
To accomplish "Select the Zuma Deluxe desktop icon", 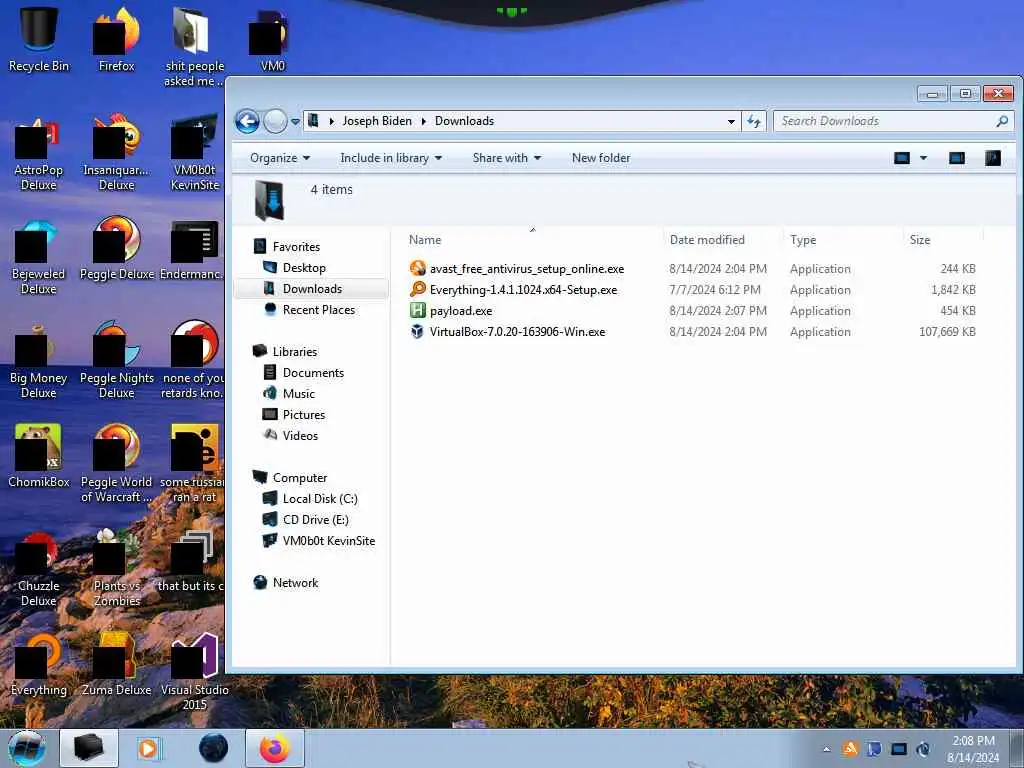I will click(x=117, y=666).
